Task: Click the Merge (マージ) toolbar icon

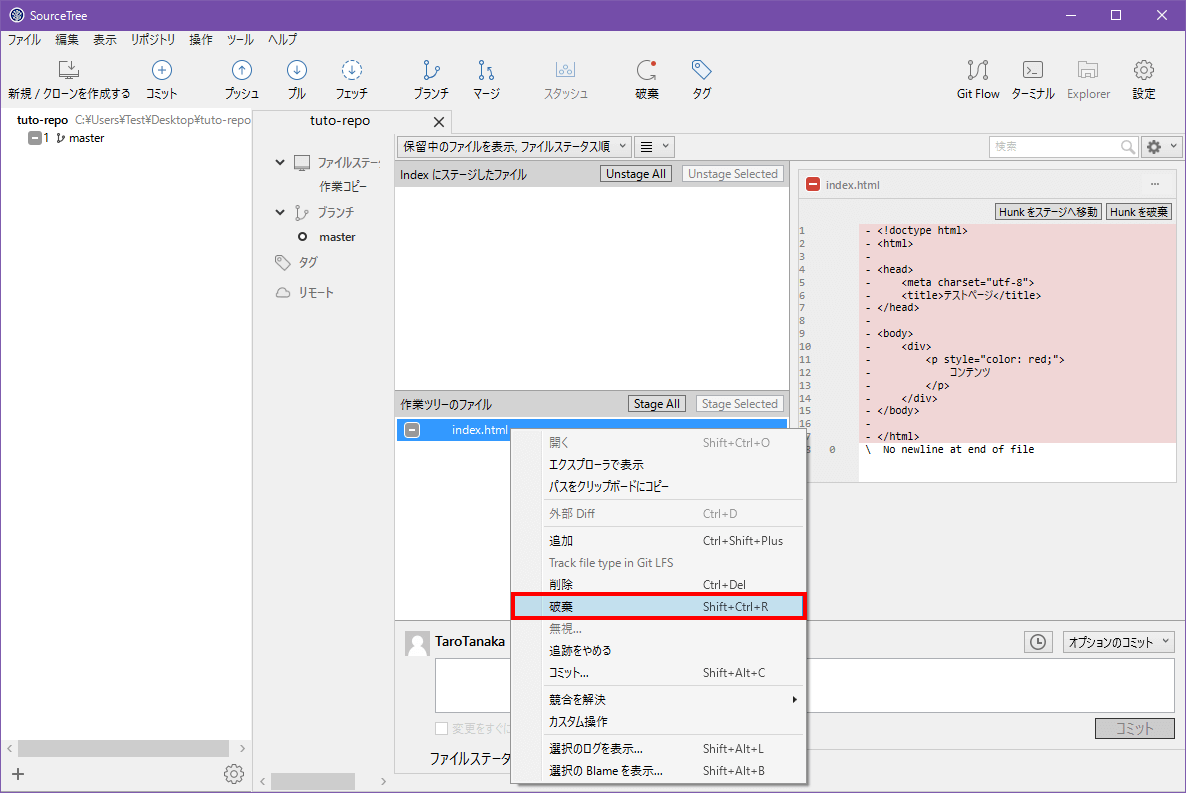Action: click(486, 71)
